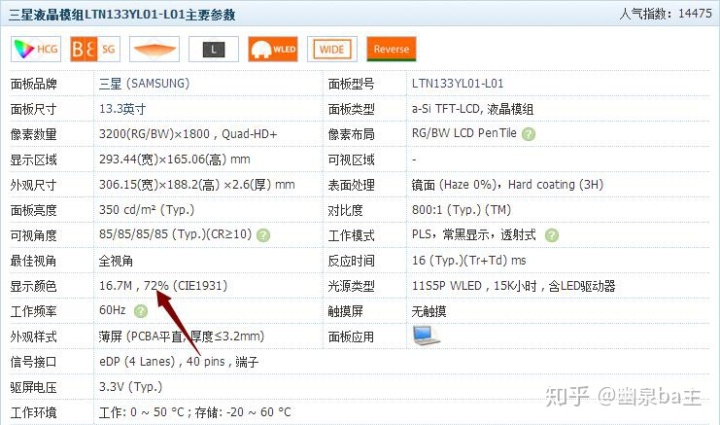
Task: Click help icon beside 60Hz
Action: click(141, 311)
